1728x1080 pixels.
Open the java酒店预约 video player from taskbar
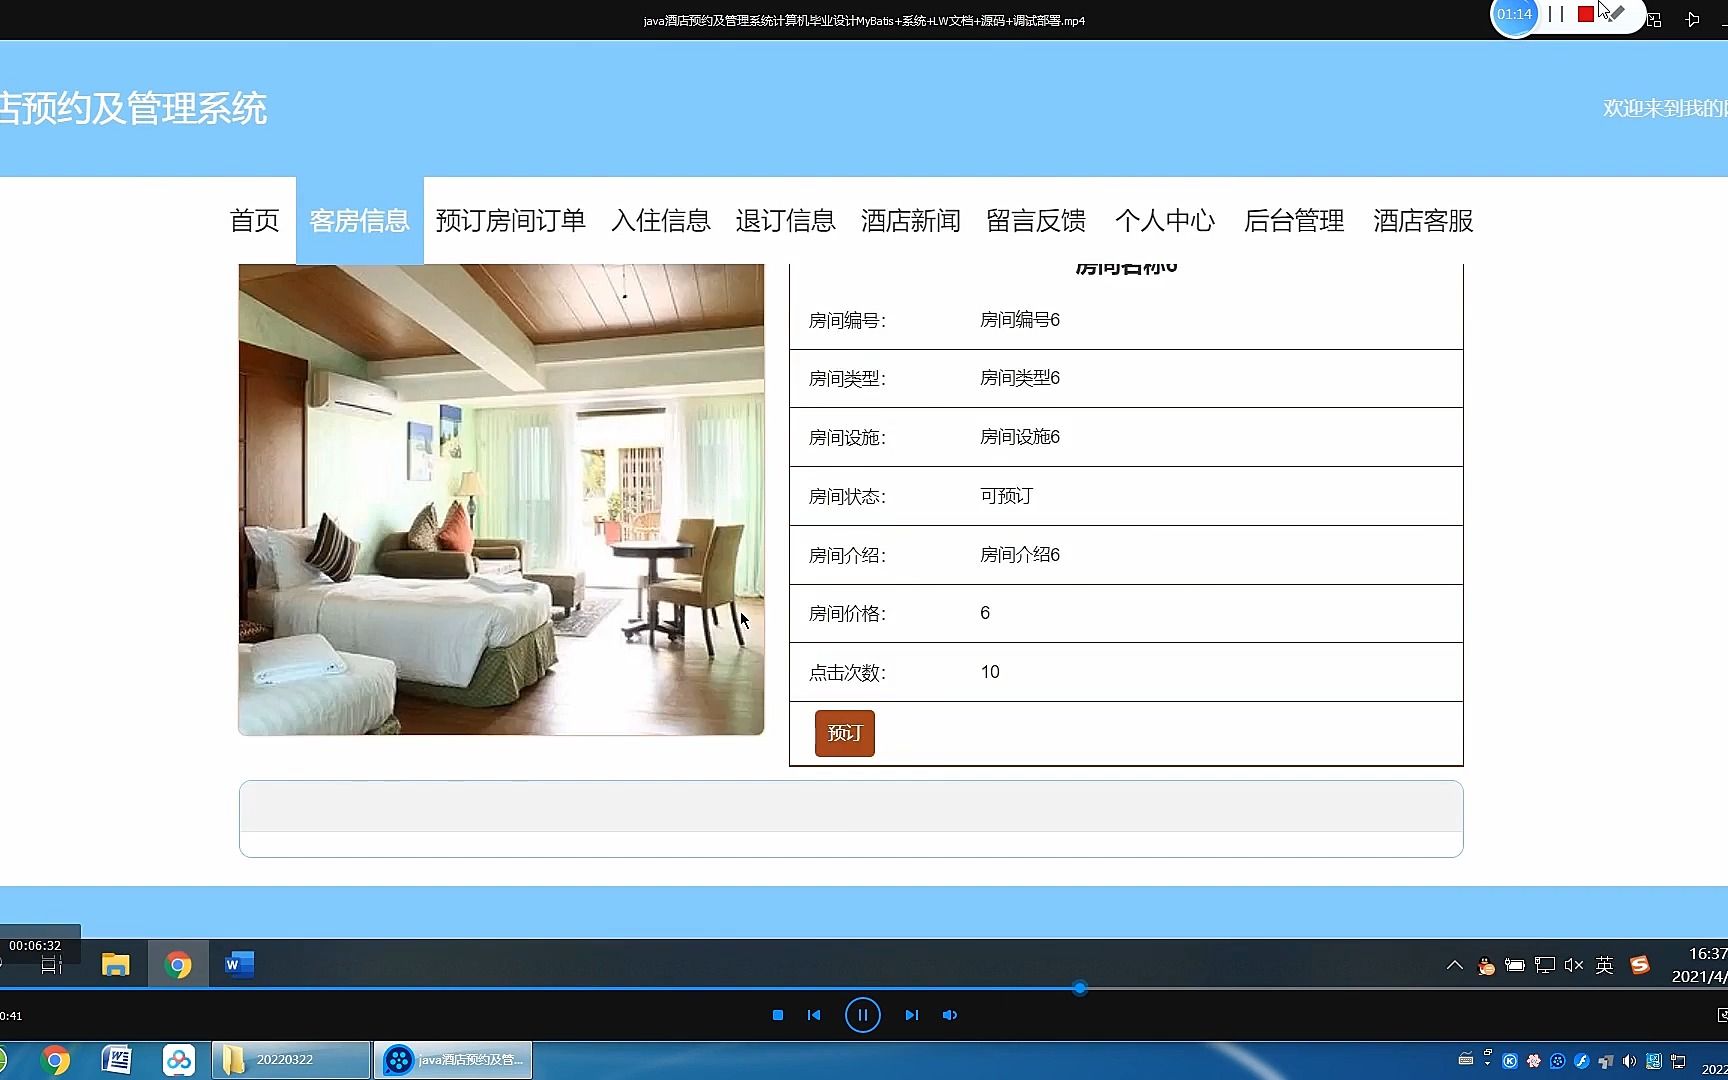pyautogui.click(x=452, y=1060)
